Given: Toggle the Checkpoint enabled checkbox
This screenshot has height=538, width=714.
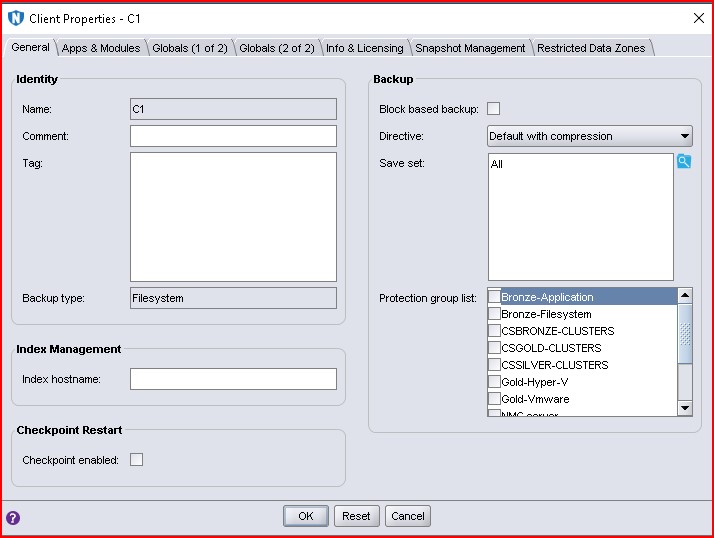Looking at the screenshot, I should click(137, 460).
